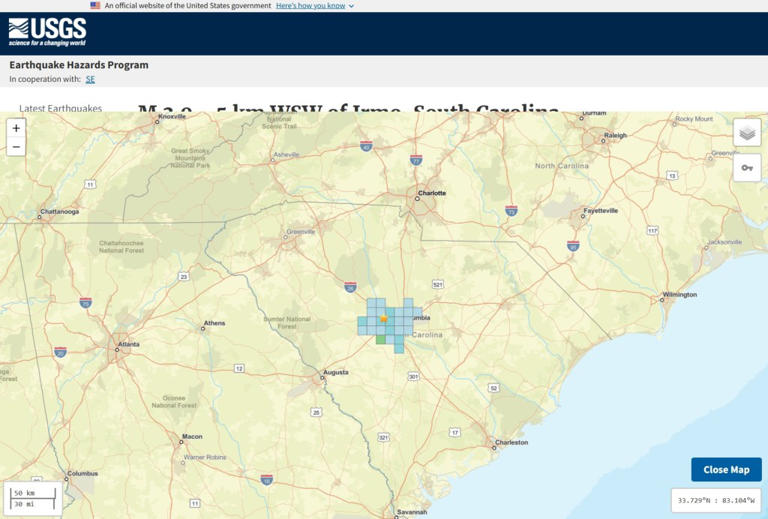Zoom in the map with plus button

16,128
